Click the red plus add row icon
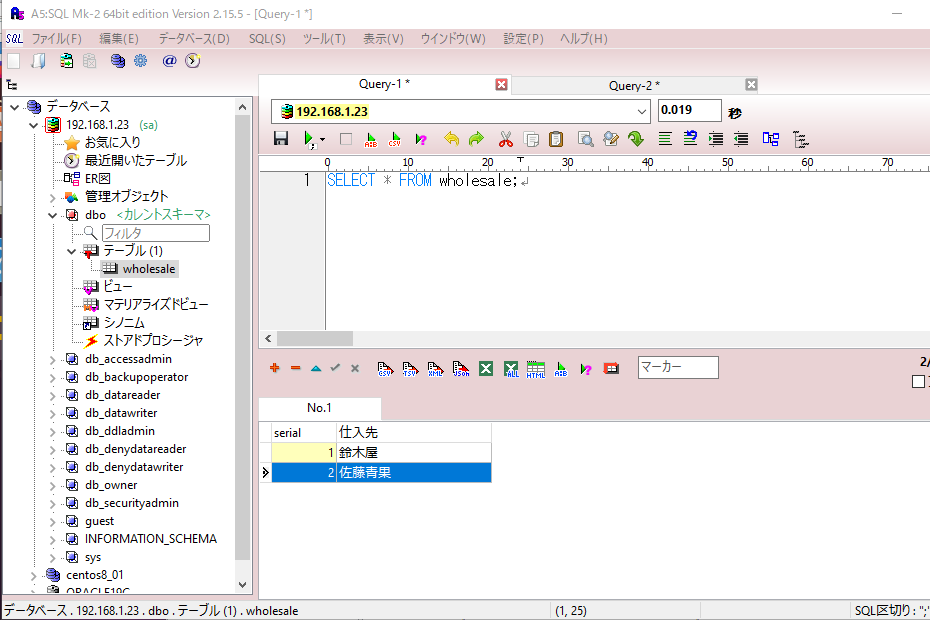This screenshot has height=620, width=930. [x=275, y=368]
